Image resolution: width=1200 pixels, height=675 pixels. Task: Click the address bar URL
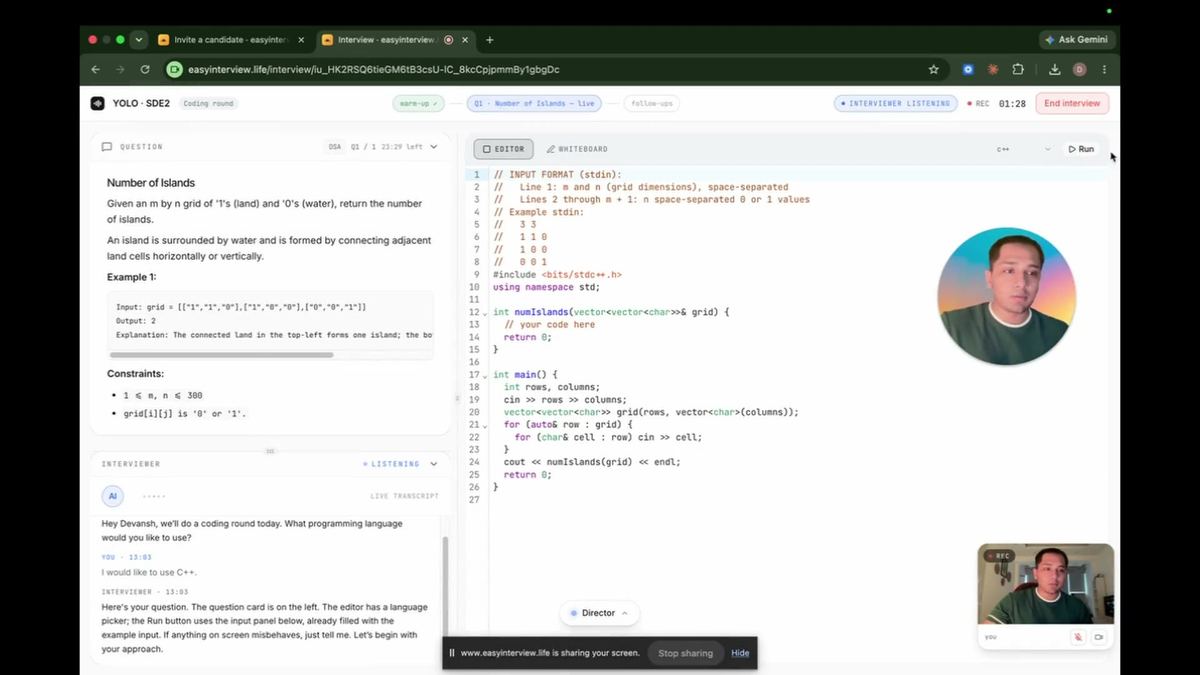click(374, 70)
